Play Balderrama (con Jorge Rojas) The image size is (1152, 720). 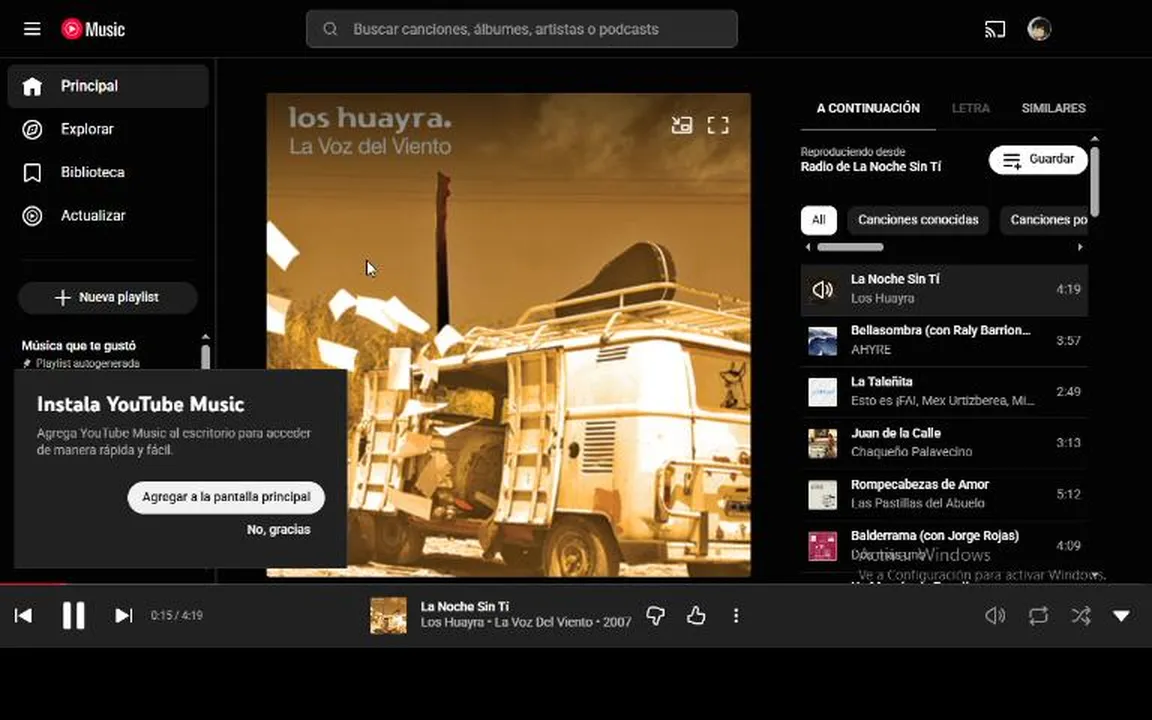coord(944,547)
